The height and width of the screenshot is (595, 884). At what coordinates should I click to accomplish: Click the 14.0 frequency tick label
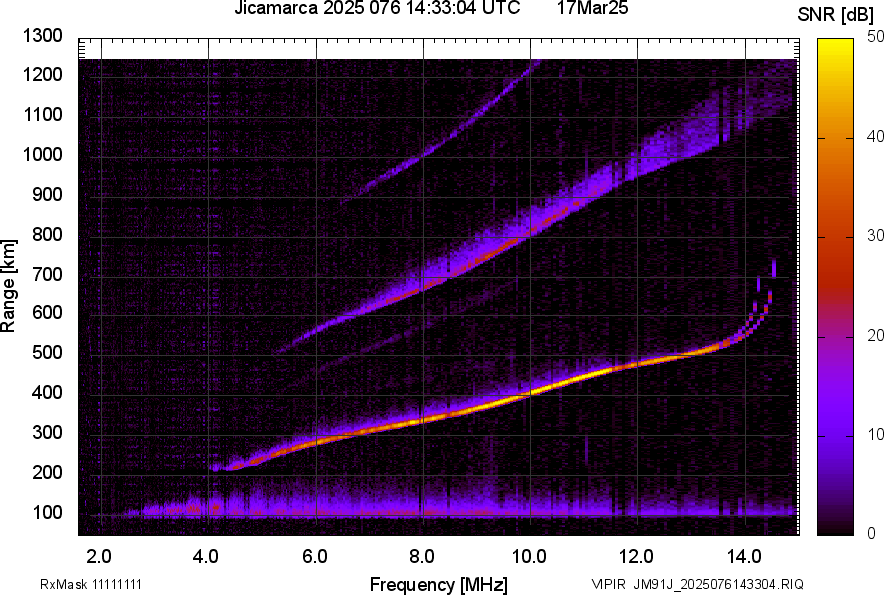click(744, 557)
